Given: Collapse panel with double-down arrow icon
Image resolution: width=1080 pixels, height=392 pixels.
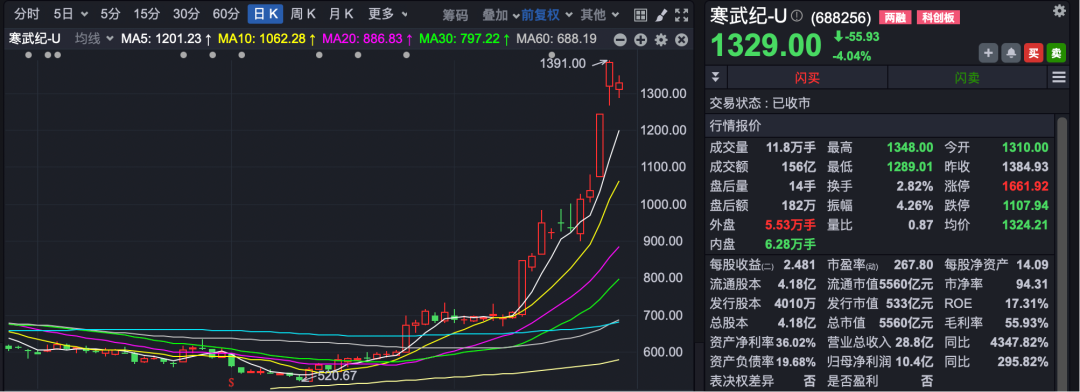Looking at the screenshot, I should [x=716, y=77].
